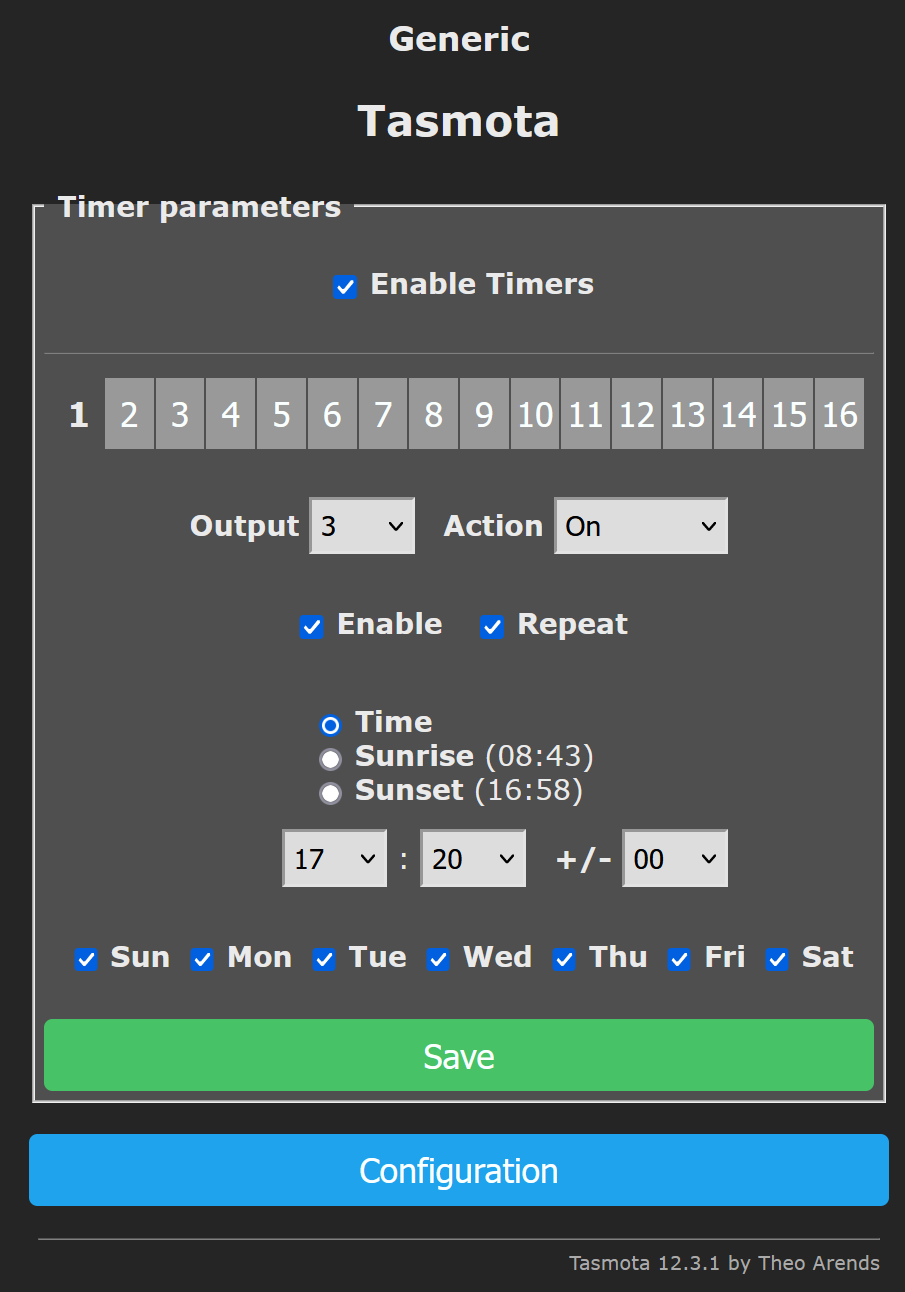Switch to timer tab 2

click(x=129, y=414)
